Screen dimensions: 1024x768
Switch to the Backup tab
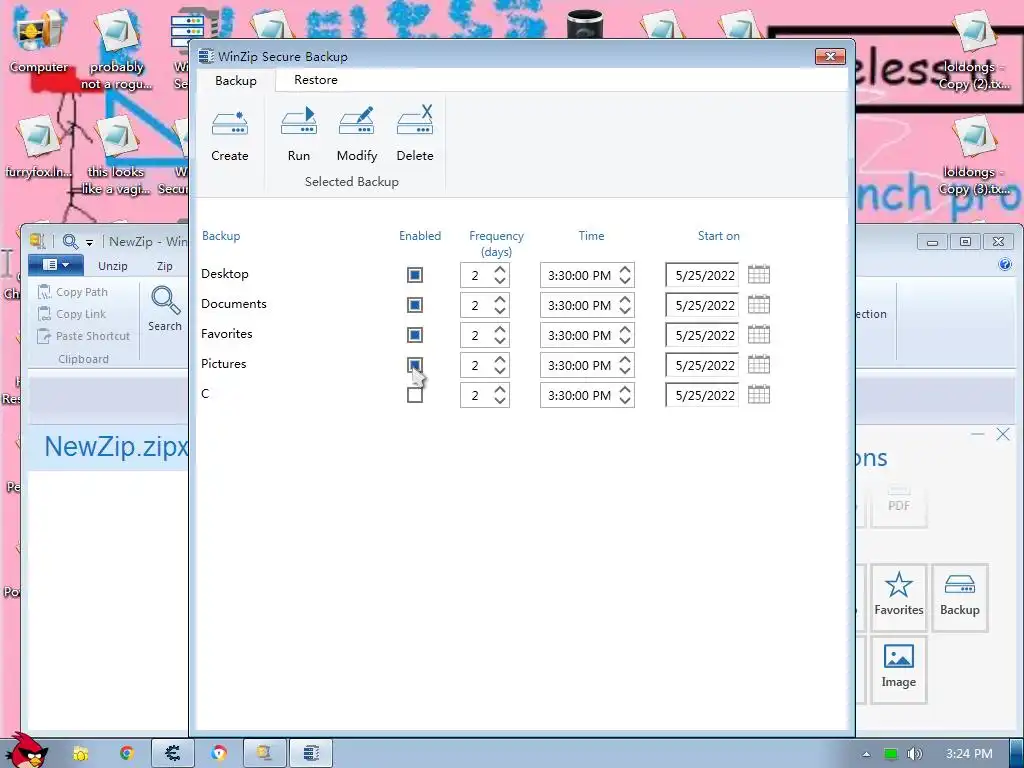(x=236, y=80)
